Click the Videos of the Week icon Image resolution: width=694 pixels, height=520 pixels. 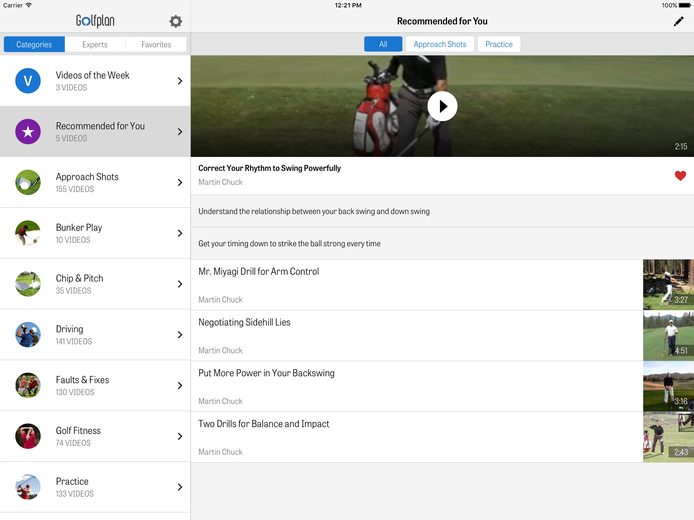point(28,81)
